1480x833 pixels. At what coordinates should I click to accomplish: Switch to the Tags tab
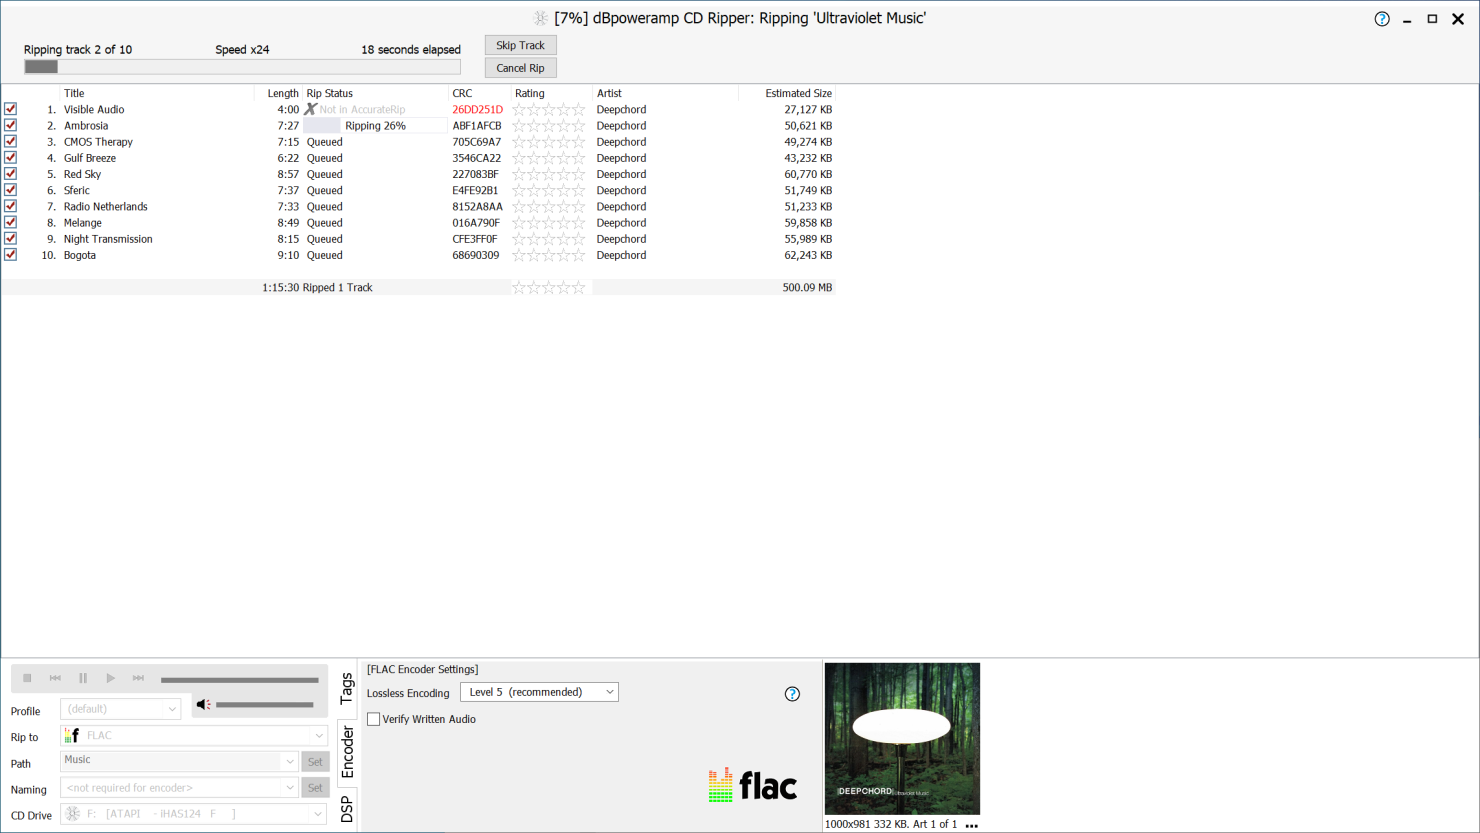[347, 688]
